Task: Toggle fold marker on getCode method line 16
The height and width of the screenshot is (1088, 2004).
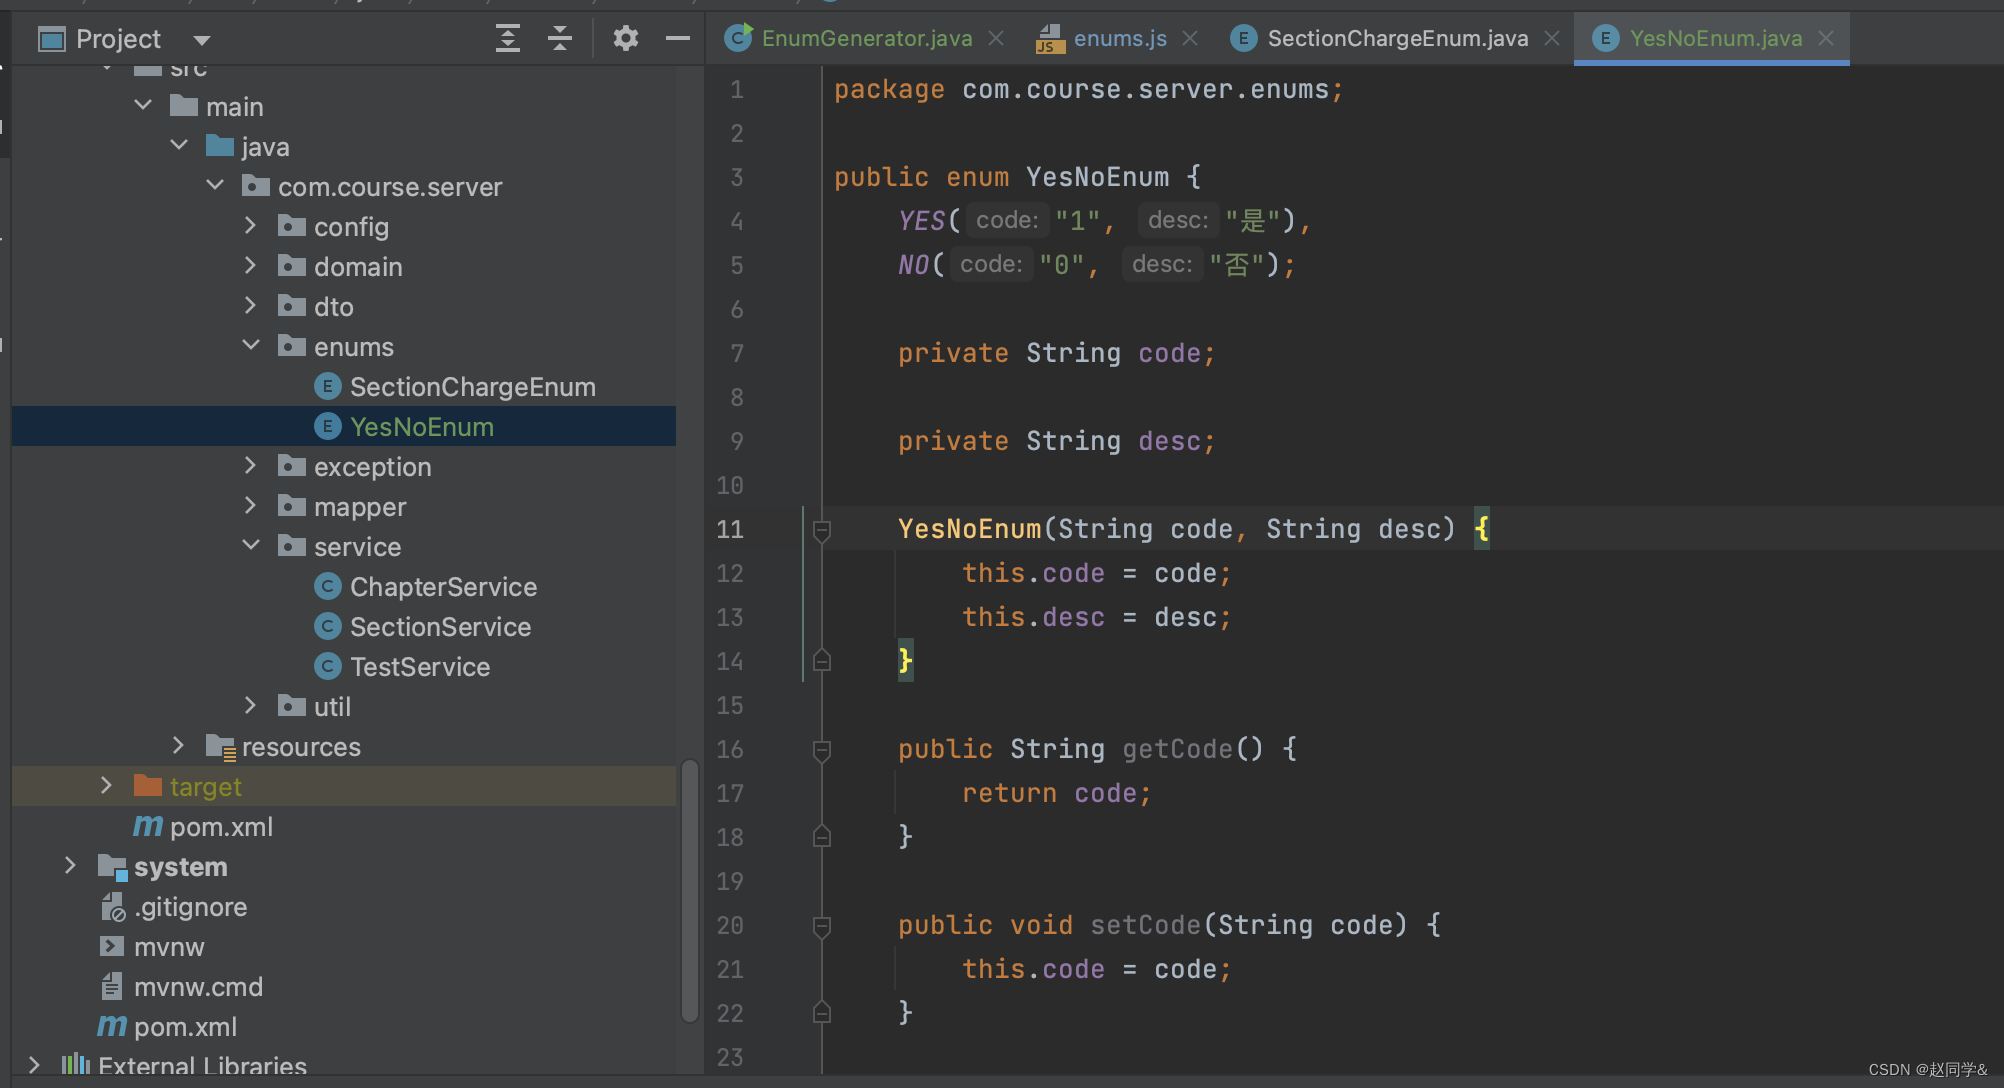Action: point(822,750)
